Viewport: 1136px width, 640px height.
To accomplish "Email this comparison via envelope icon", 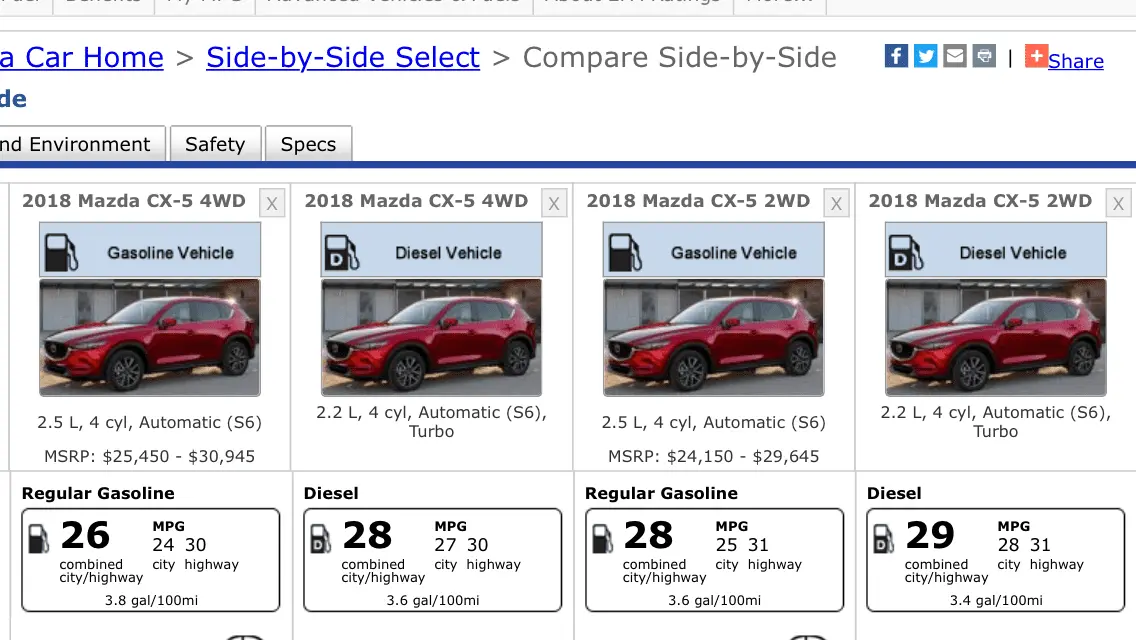I will [x=955, y=56].
